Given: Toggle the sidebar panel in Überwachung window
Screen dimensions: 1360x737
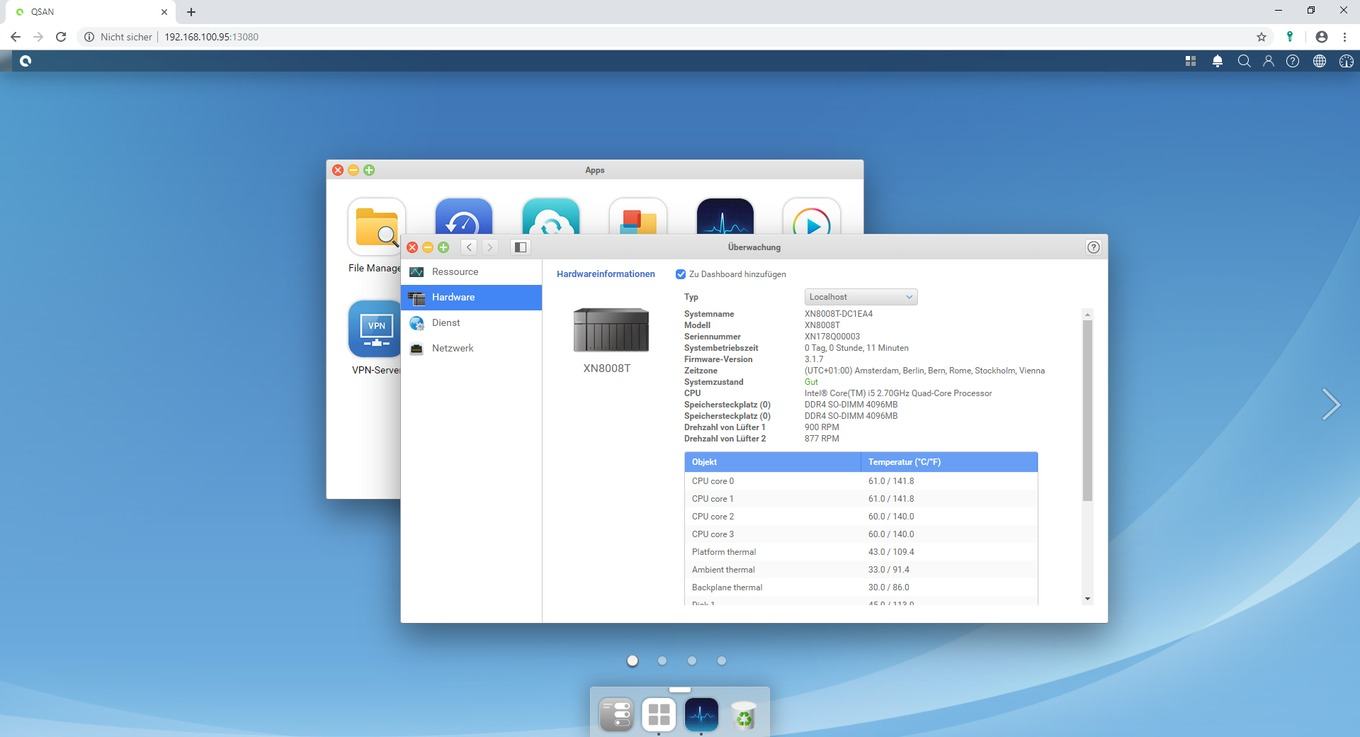Looking at the screenshot, I should pos(520,247).
